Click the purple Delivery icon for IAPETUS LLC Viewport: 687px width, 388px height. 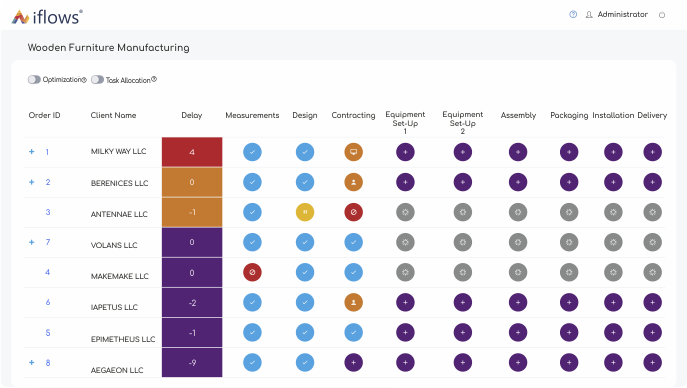coord(652,303)
